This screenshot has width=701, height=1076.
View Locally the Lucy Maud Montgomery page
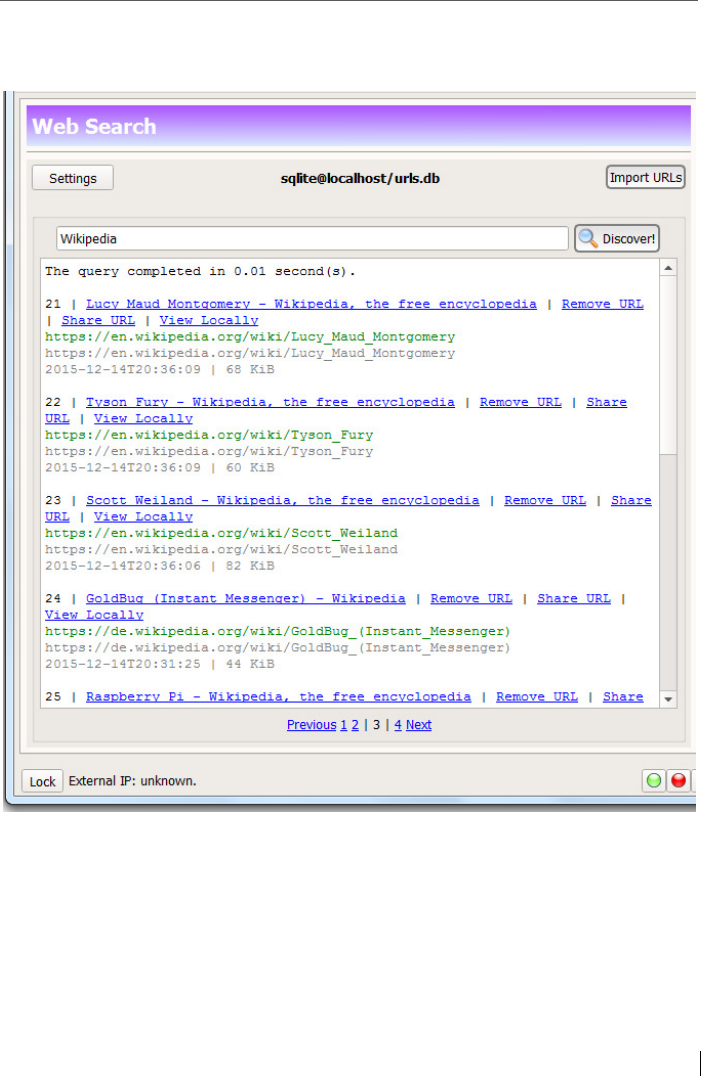pos(209,320)
